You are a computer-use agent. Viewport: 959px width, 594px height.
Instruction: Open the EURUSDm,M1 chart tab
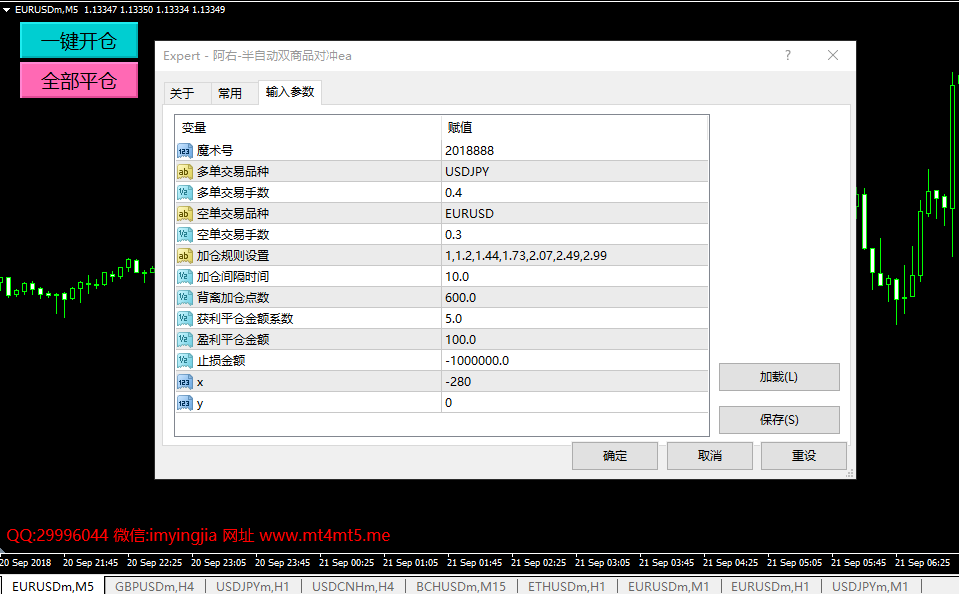coord(668,586)
